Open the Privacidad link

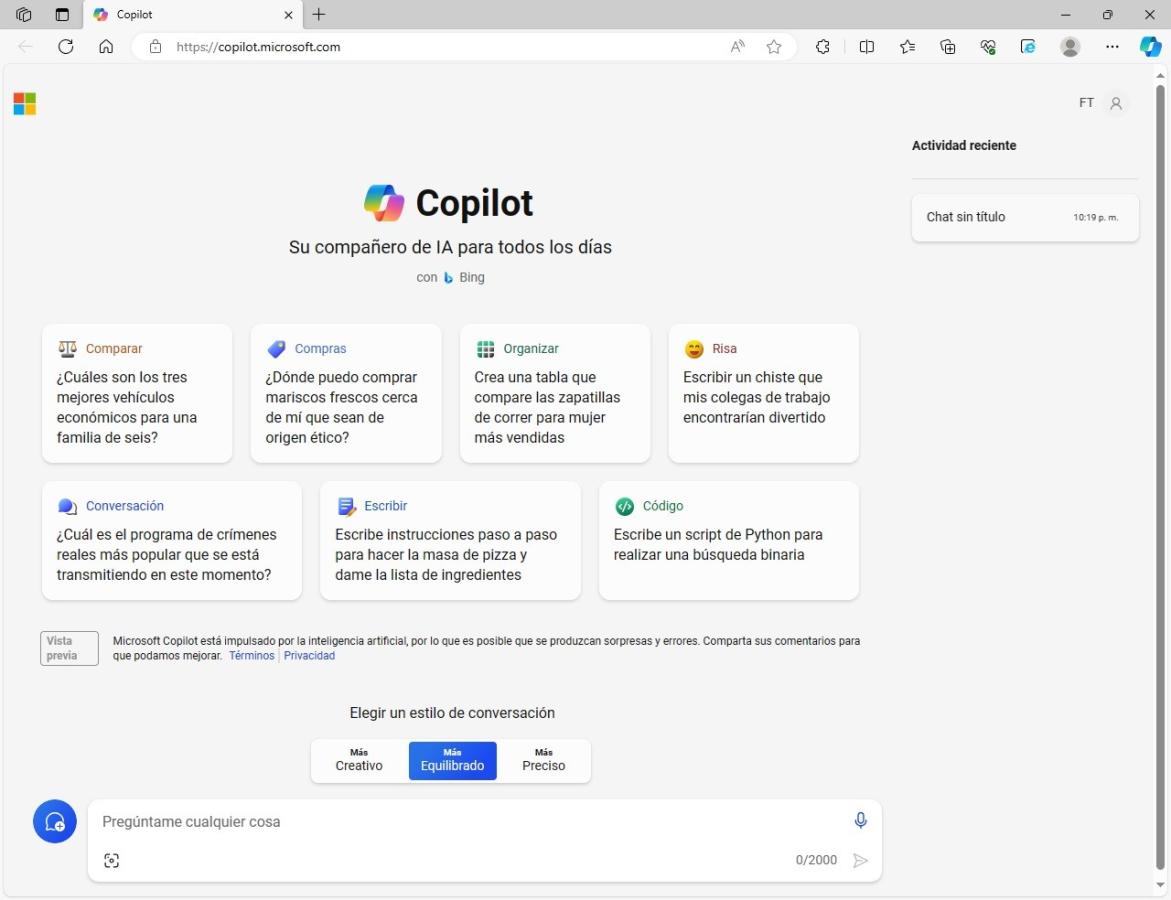point(309,656)
